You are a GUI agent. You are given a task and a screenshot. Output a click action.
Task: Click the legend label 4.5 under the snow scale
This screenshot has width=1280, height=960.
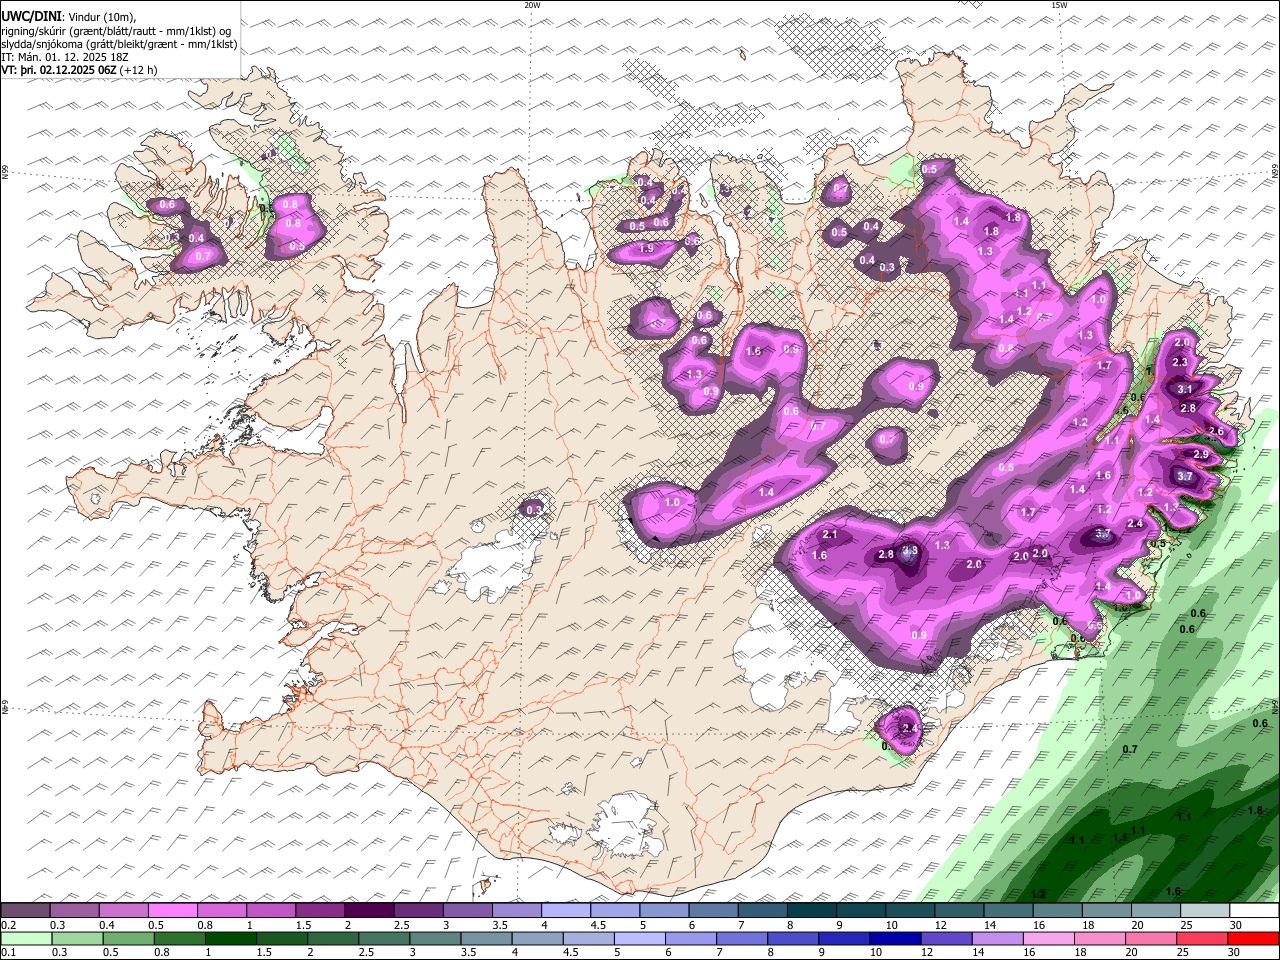pyautogui.click(x=598, y=925)
